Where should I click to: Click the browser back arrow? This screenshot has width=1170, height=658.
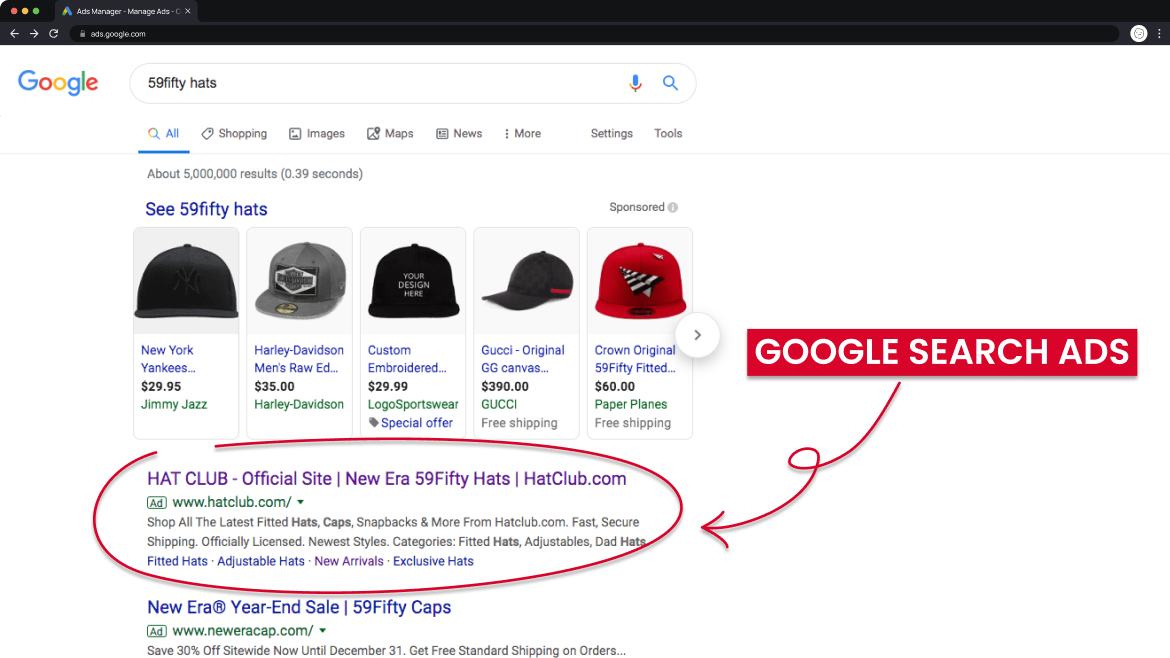(13, 33)
